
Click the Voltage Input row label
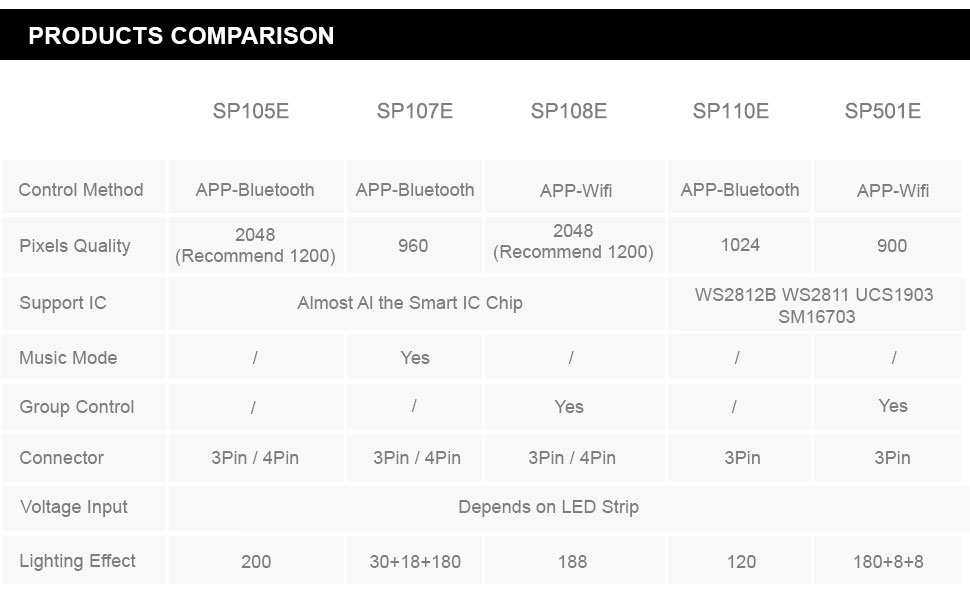[x=74, y=507]
